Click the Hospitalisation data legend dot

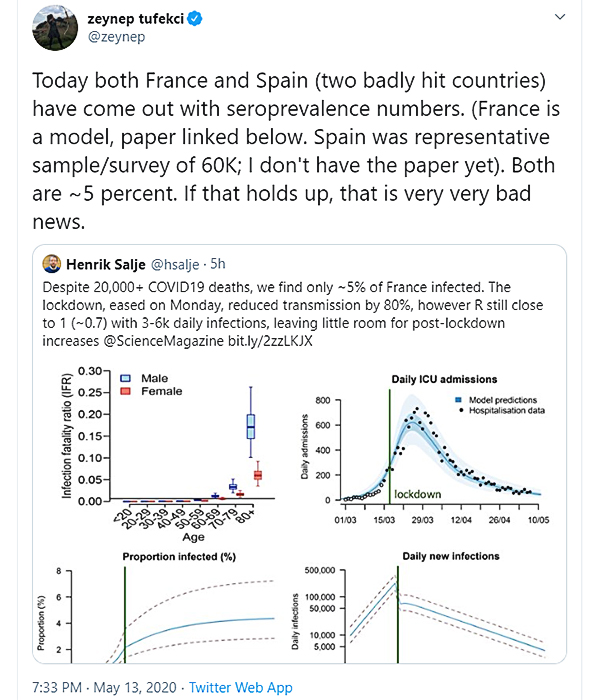point(460,410)
